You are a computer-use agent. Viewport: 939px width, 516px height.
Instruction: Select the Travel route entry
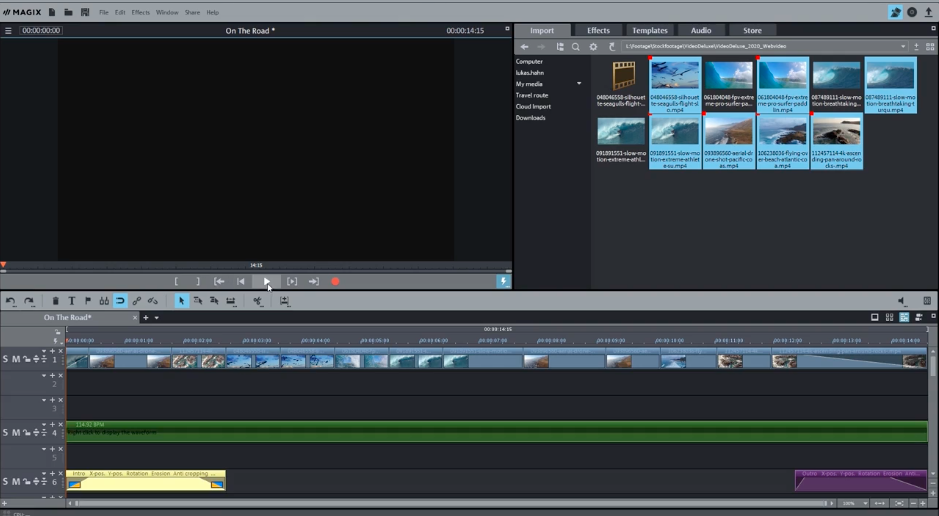point(532,95)
